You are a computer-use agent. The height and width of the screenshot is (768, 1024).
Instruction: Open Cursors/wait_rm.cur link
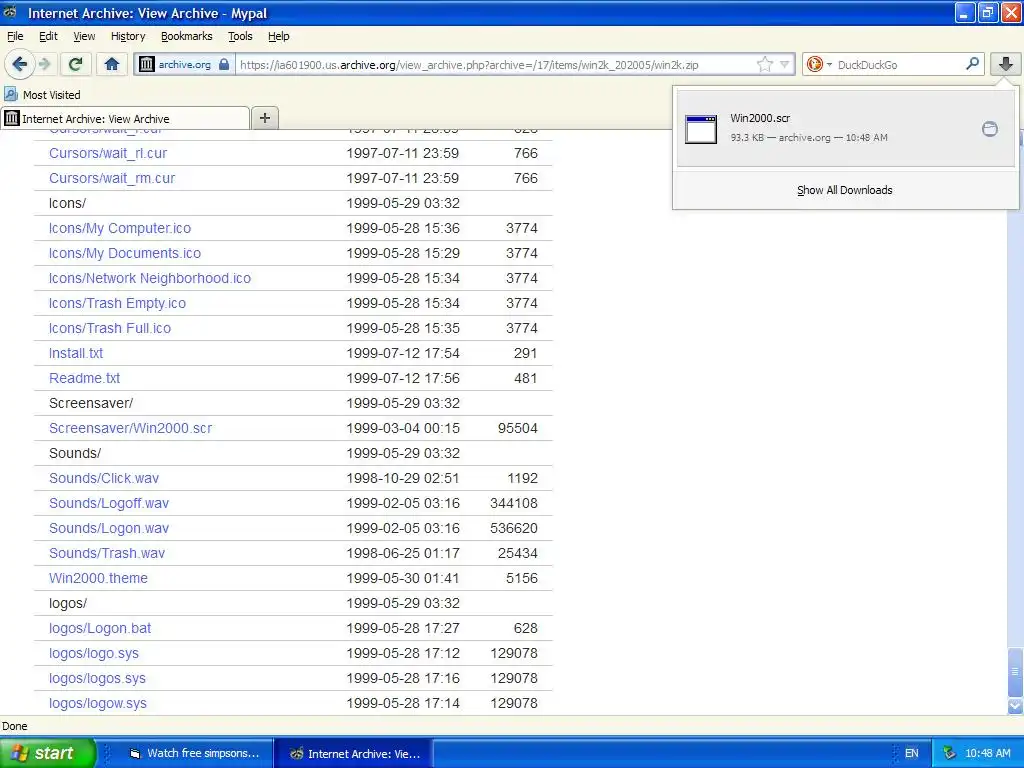pyautogui.click(x=112, y=178)
